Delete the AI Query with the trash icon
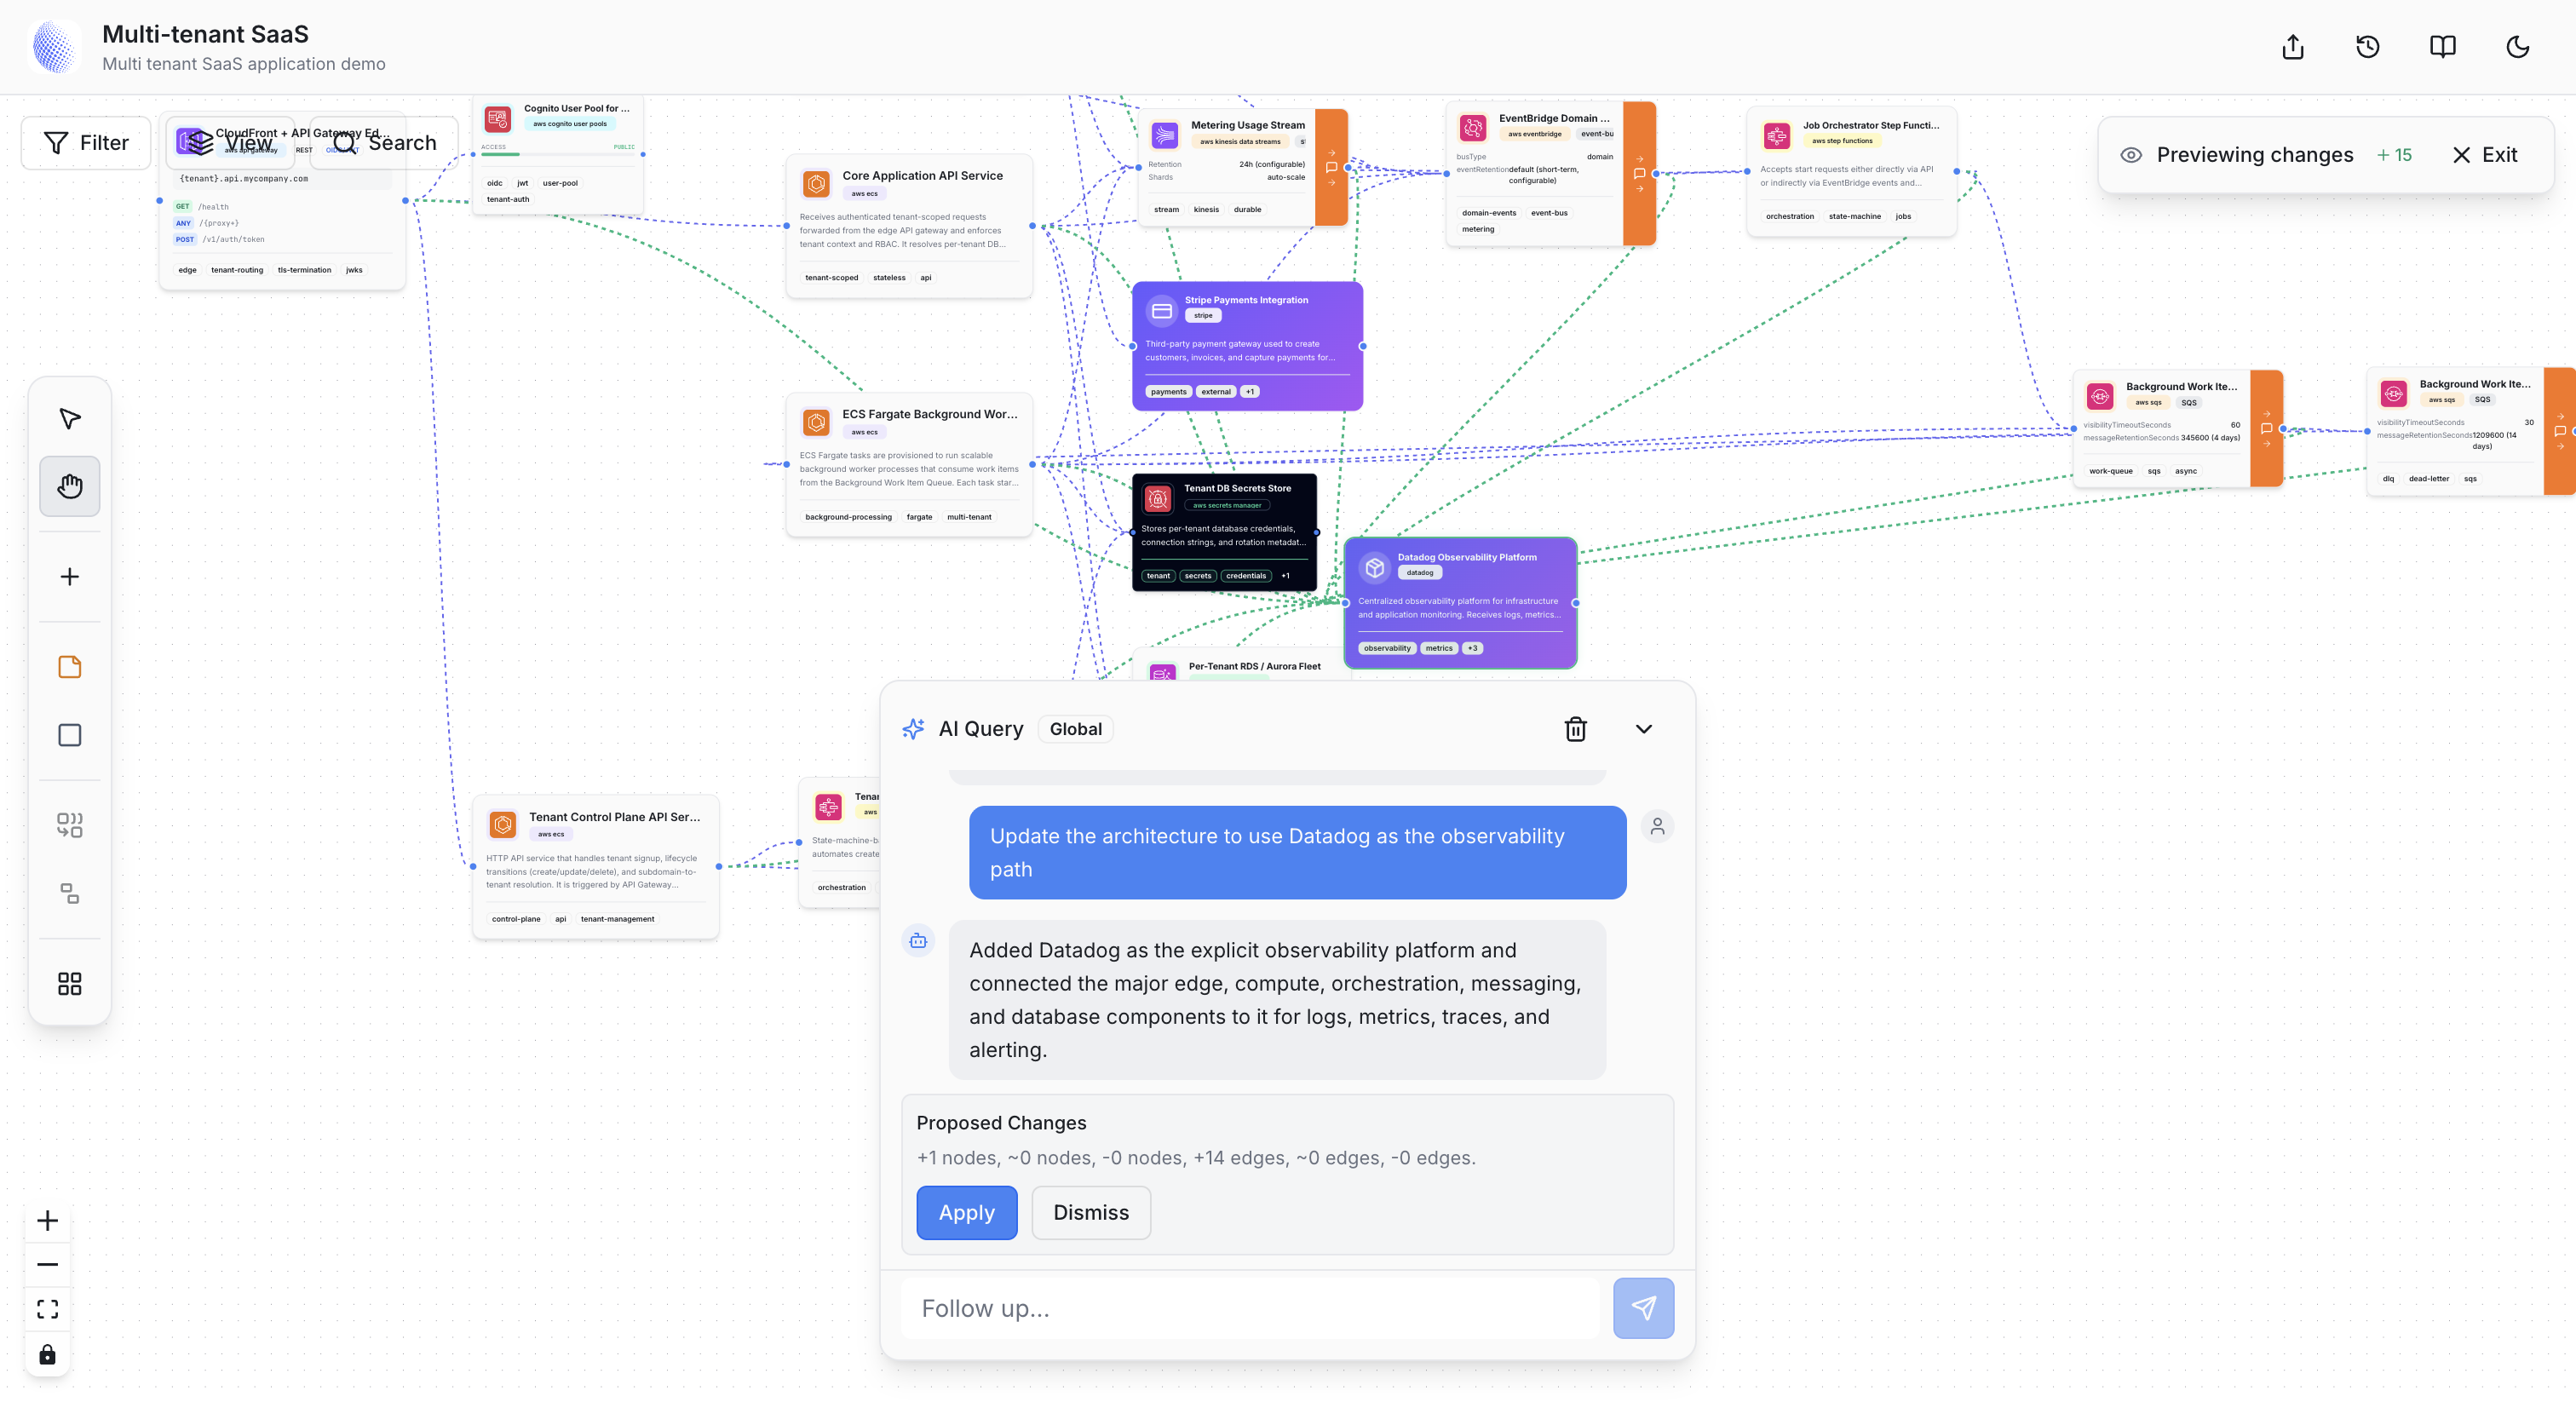 point(1575,729)
